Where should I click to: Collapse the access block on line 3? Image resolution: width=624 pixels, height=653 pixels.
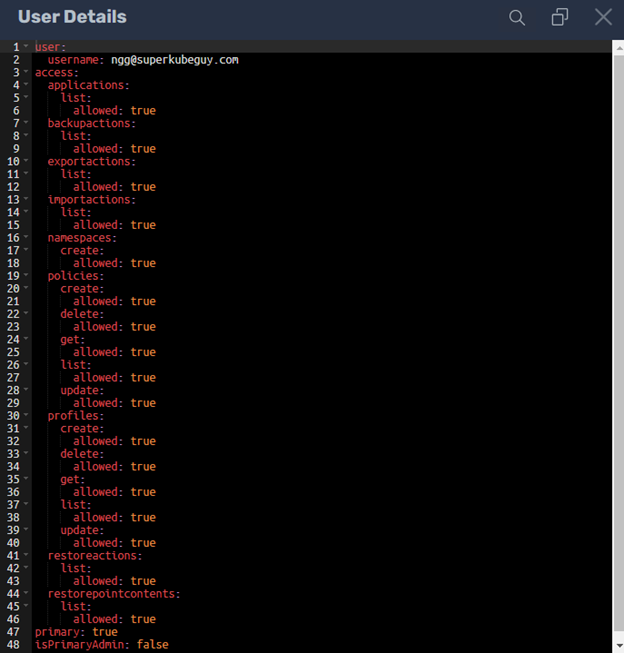pos(26,71)
